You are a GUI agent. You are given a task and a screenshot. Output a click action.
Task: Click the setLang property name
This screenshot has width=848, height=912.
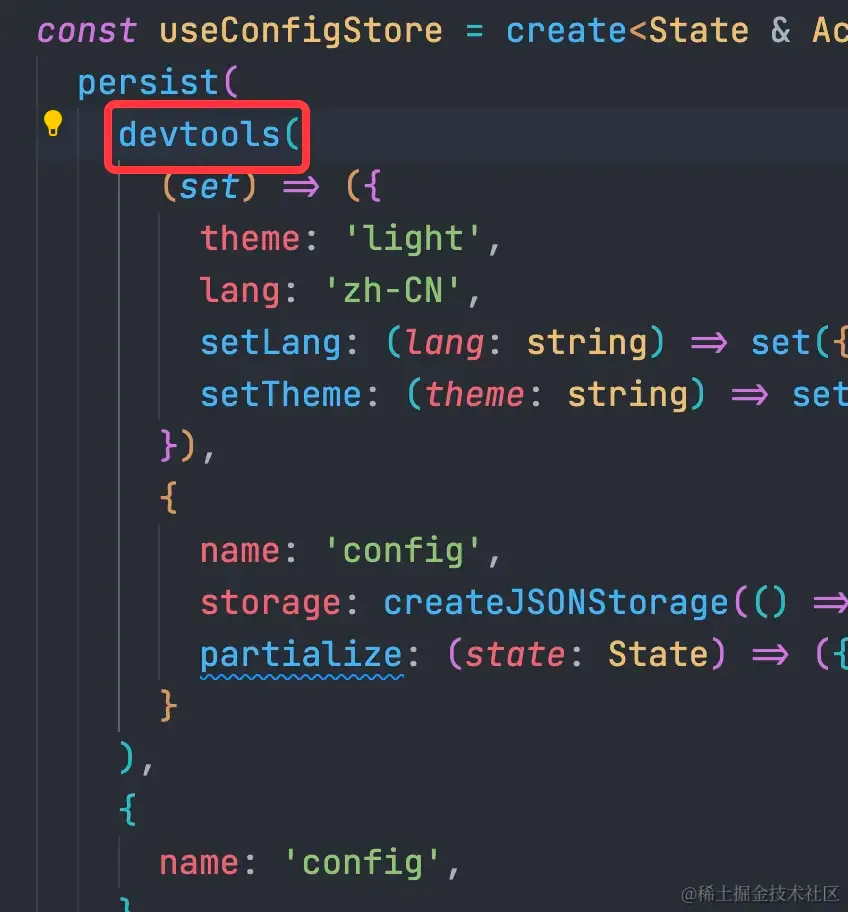[270, 343]
